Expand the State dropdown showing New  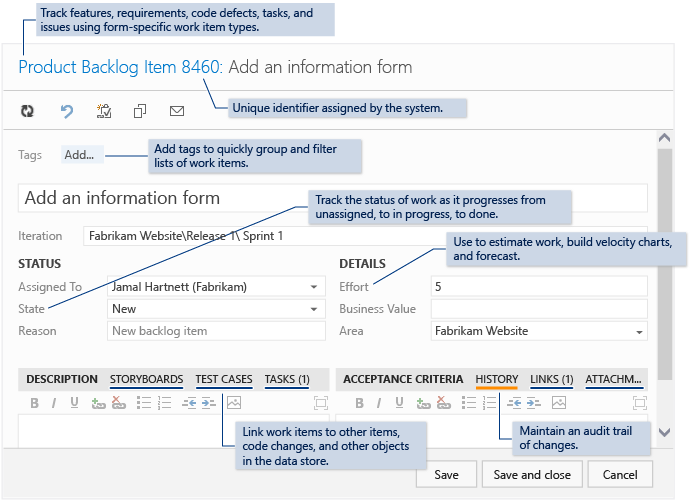tap(313, 309)
